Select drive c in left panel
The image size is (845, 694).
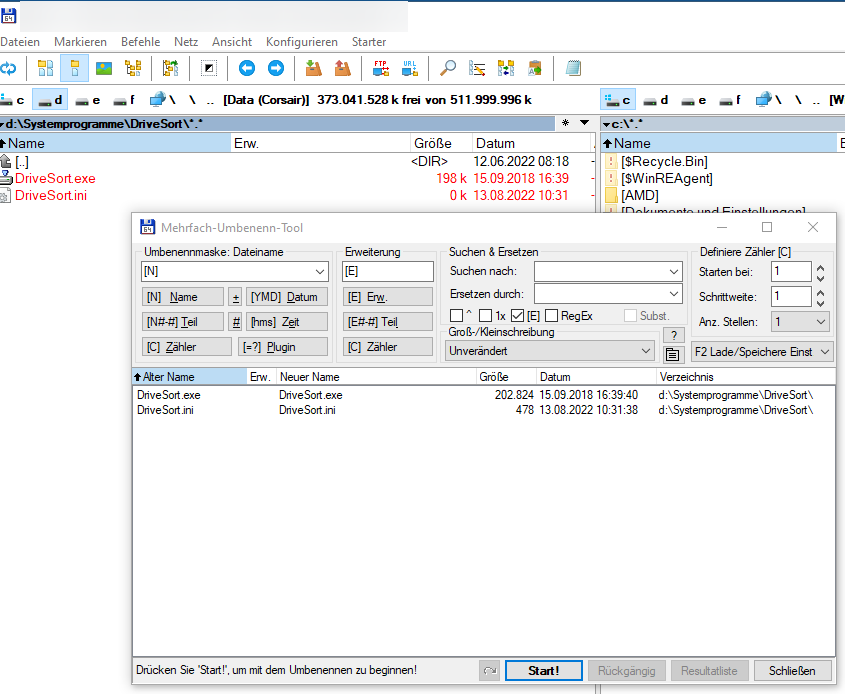coord(13,100)
